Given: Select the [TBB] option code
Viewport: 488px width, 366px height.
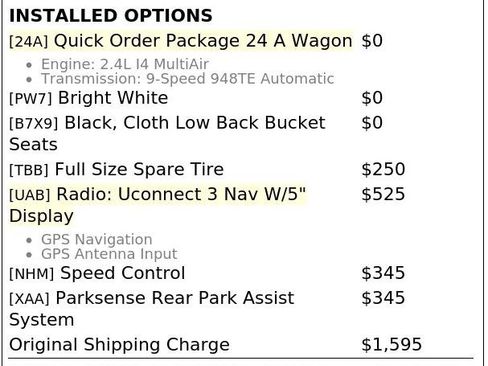Looking at the screenshot, I should point(29,170).
